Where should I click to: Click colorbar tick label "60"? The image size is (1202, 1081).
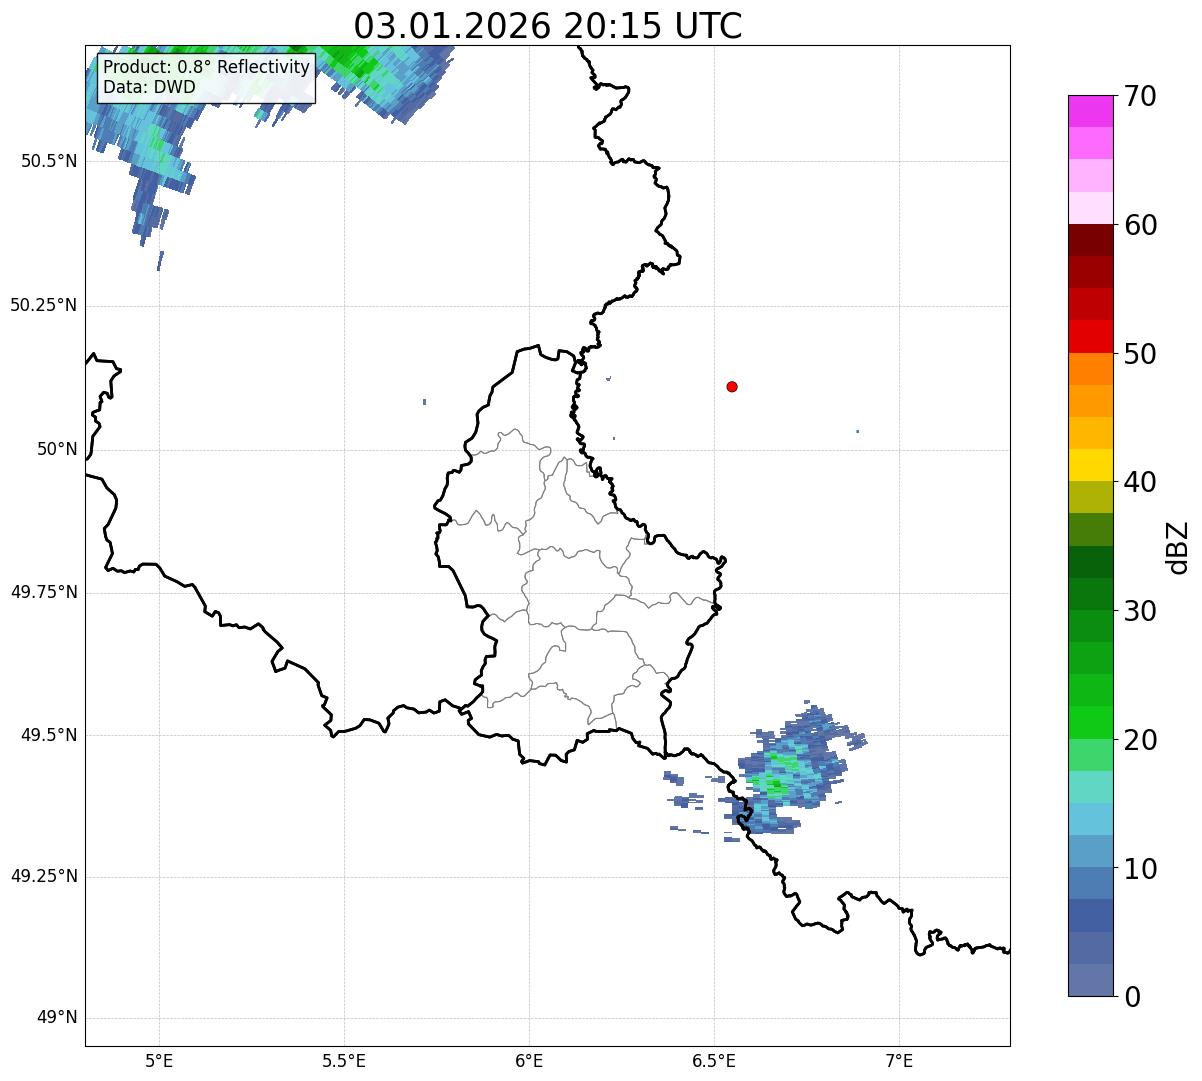click(1140, 225)
